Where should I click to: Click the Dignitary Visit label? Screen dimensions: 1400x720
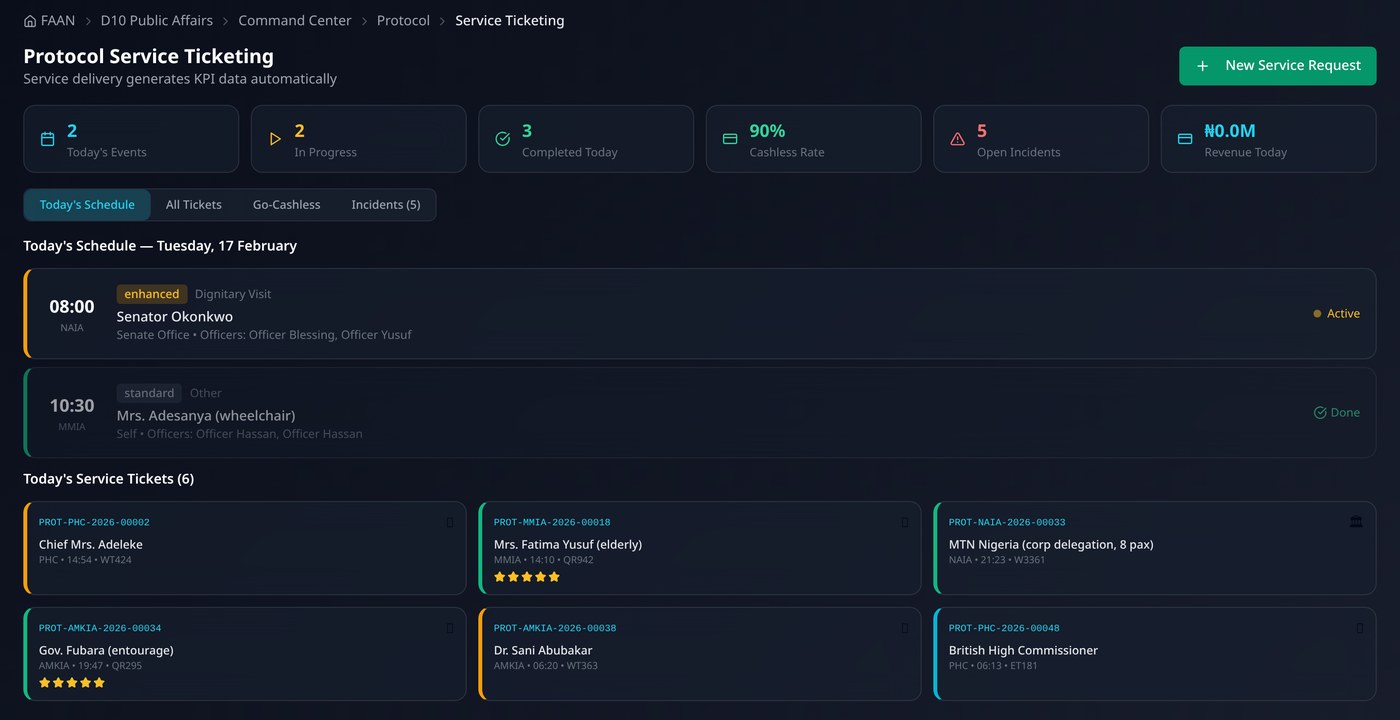tap(233, 294)
